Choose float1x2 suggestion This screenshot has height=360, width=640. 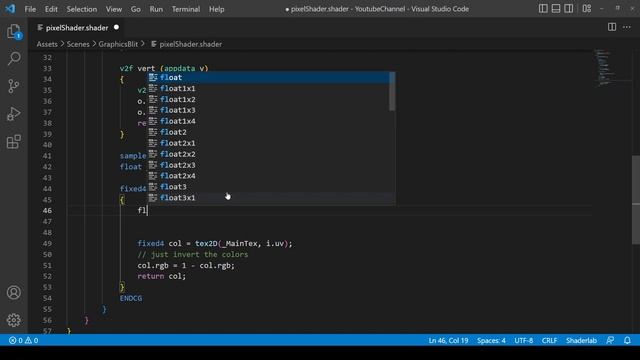(268, 100)
